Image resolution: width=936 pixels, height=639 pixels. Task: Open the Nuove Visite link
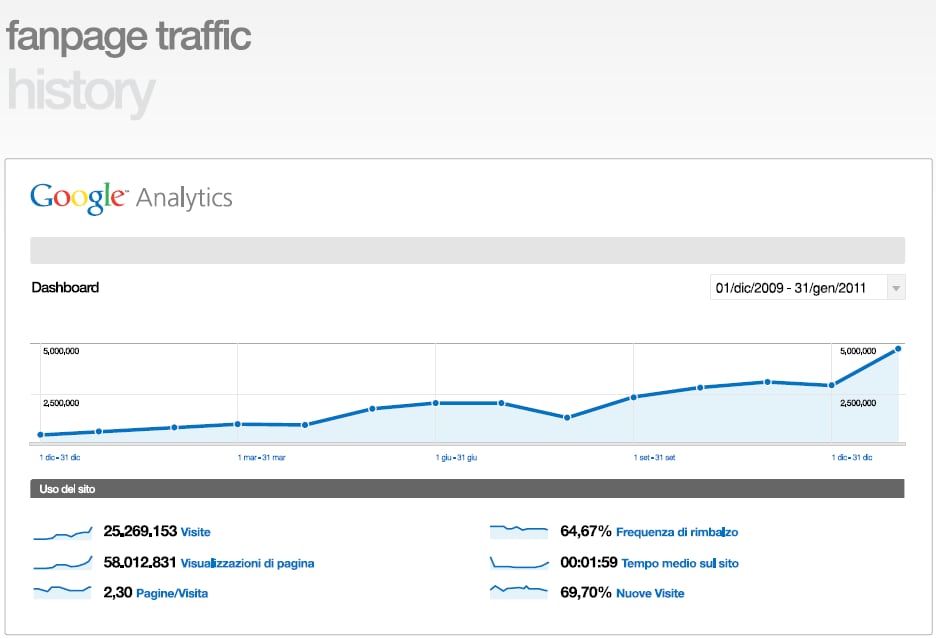(x=650, y=594)
